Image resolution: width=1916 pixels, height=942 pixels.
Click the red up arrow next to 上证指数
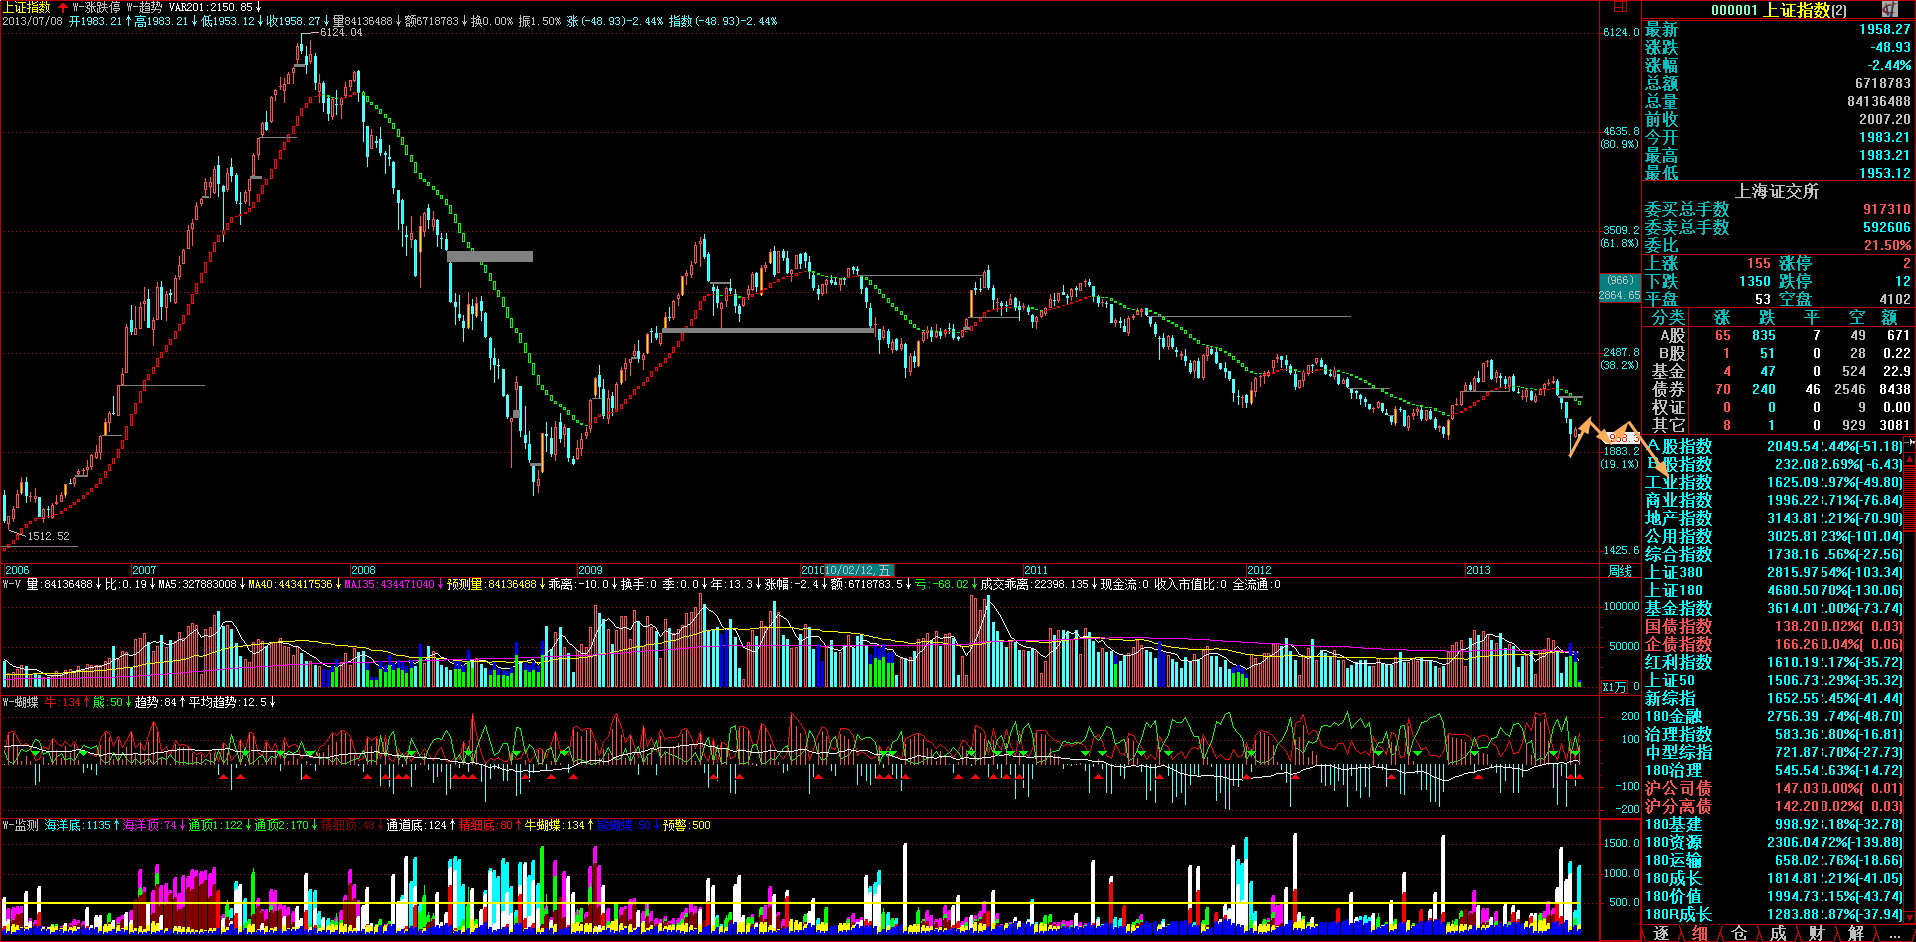coord(63,7)
